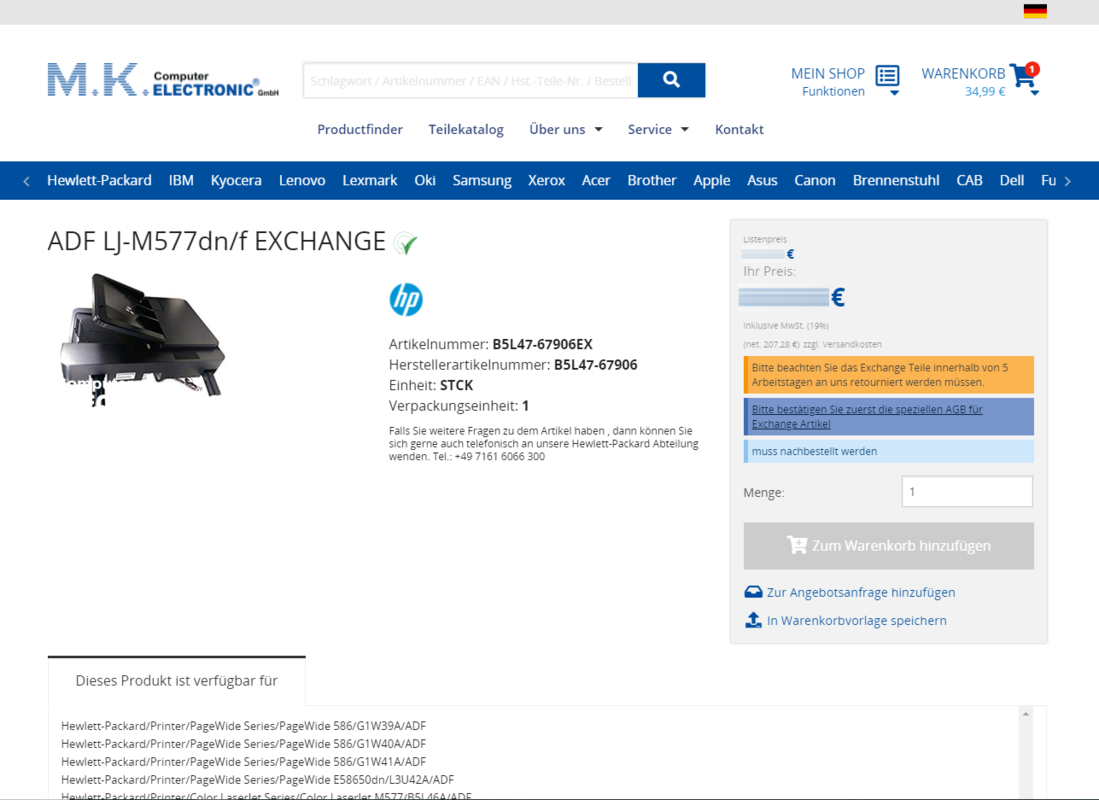Click the green checkmark beside product title
The image size is (1099, 800).
click(406, 243)
